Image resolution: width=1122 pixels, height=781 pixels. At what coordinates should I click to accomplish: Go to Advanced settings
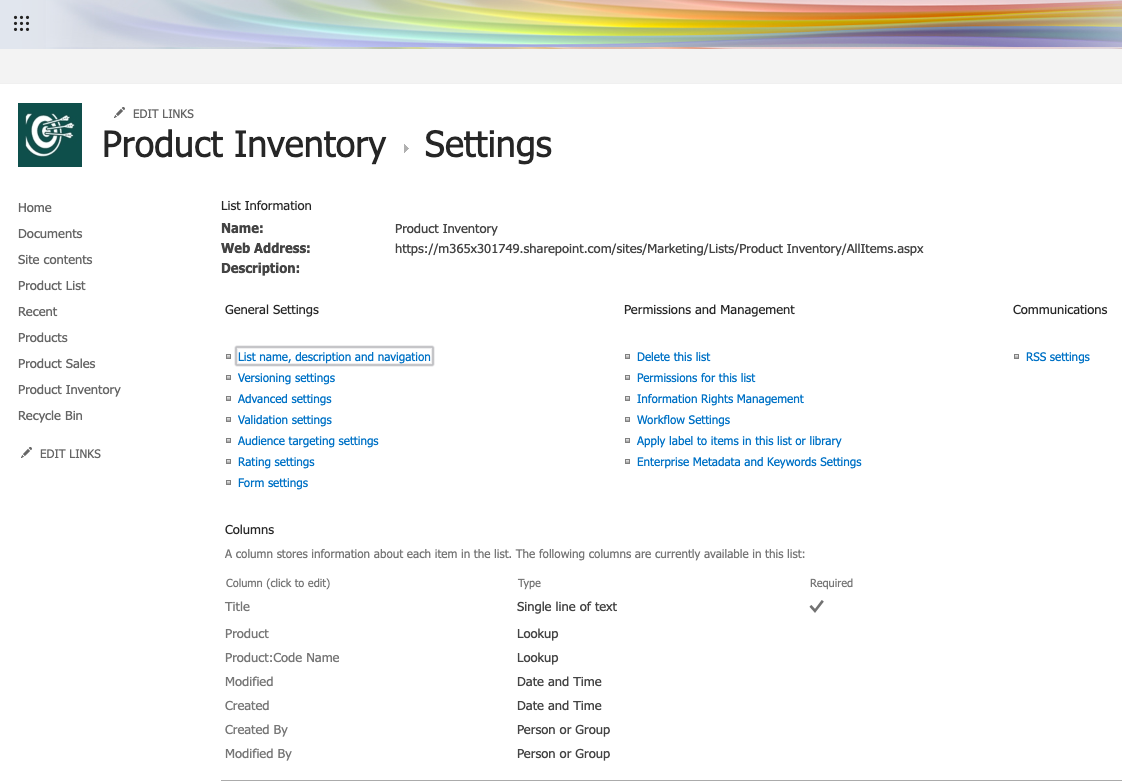284,399
